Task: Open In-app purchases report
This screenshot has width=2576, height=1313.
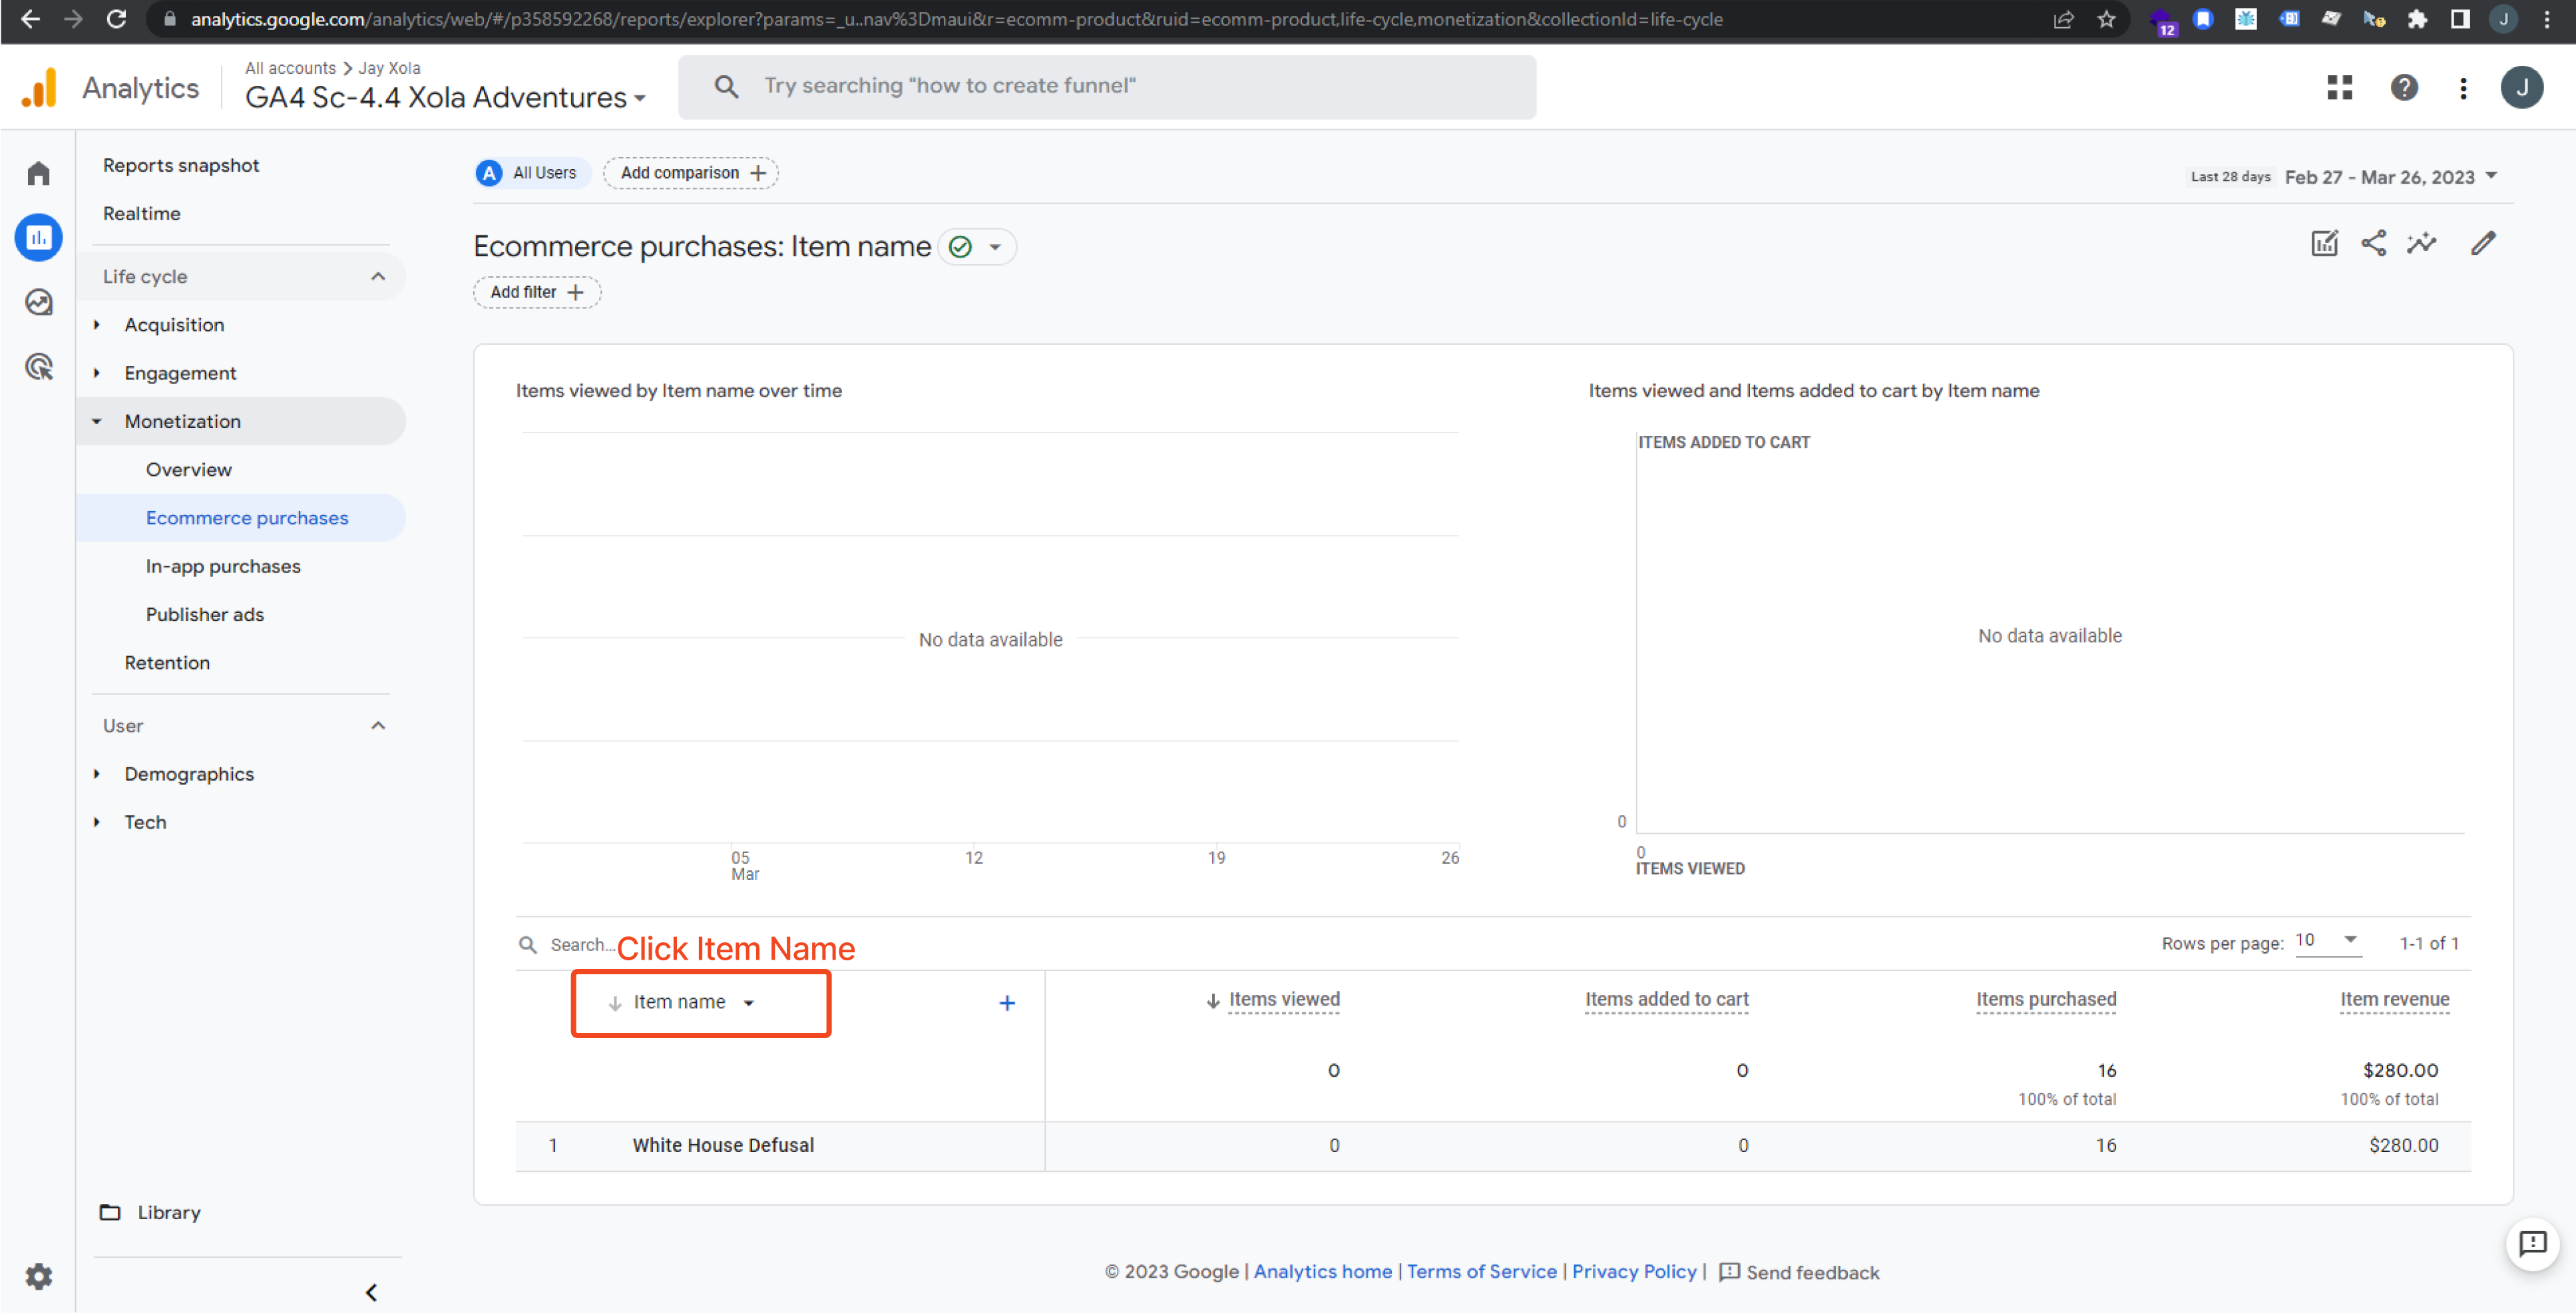Action: [223, 566]
